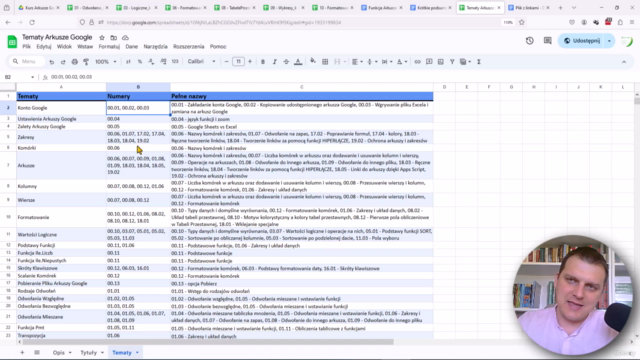This screenshot has width=640, height=360.
Task: Click the font size field
Action: (238, 62)
